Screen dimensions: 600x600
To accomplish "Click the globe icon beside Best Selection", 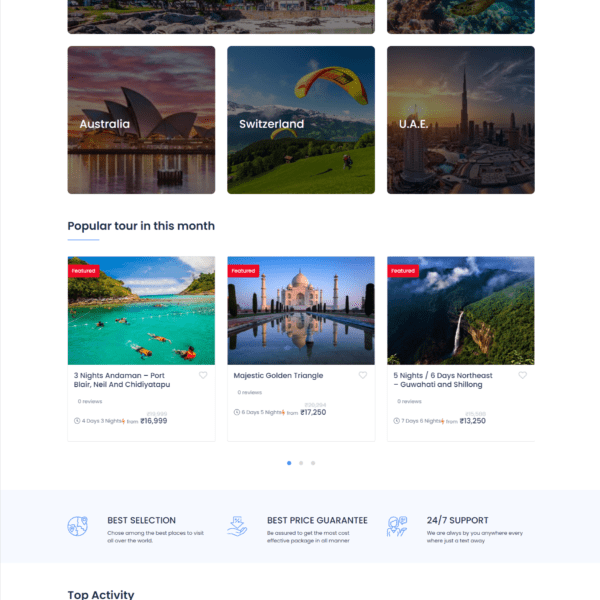I will tap(78, 526).
